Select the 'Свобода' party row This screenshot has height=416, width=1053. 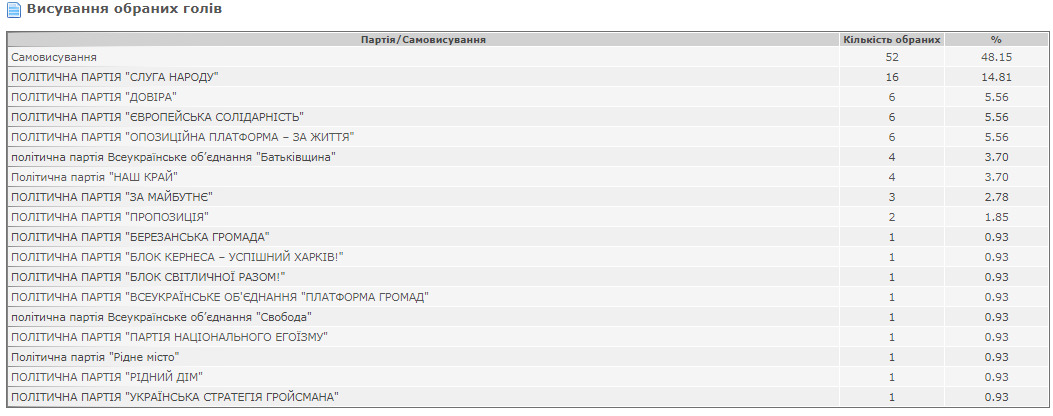tap(527, 316)
